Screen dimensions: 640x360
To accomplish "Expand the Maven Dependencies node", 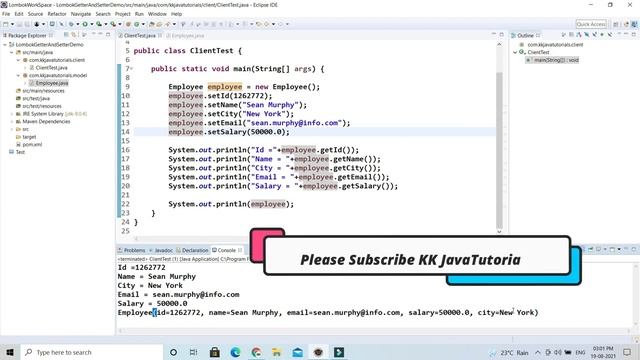I will [x=11, y=122].
